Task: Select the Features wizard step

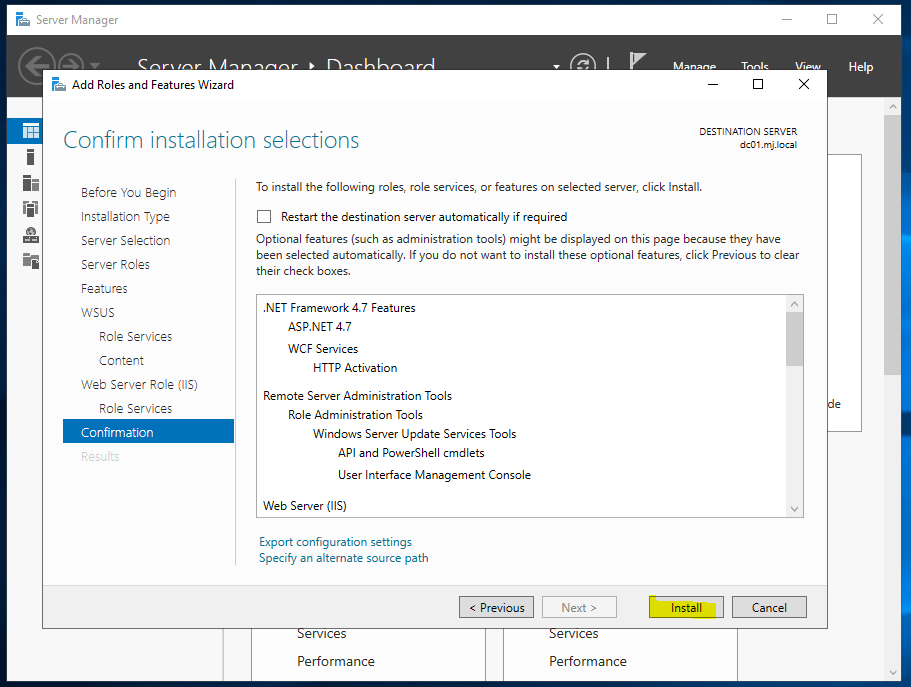Action: click(x=104, y=288)
